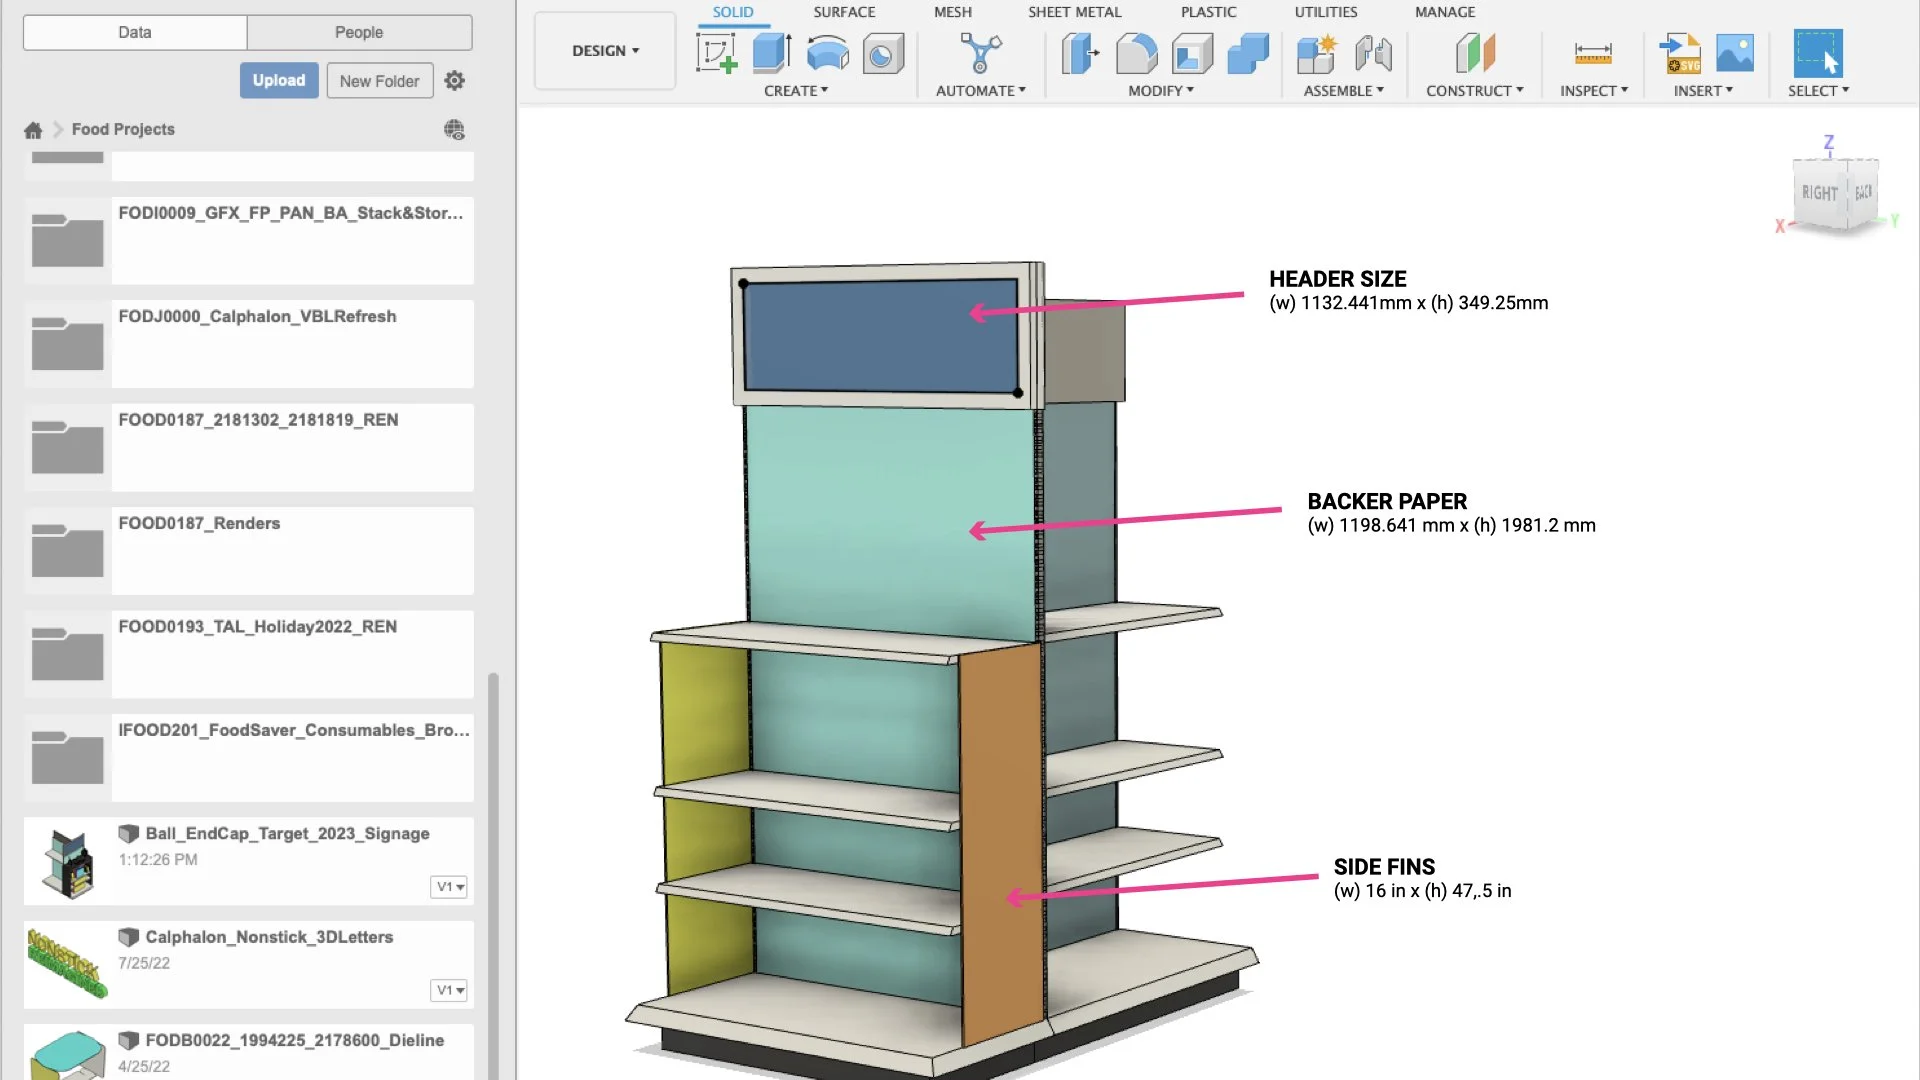Click the Create Sketch tool icon
This screenshot has height=1080, width=1920.
coord(716,53)
